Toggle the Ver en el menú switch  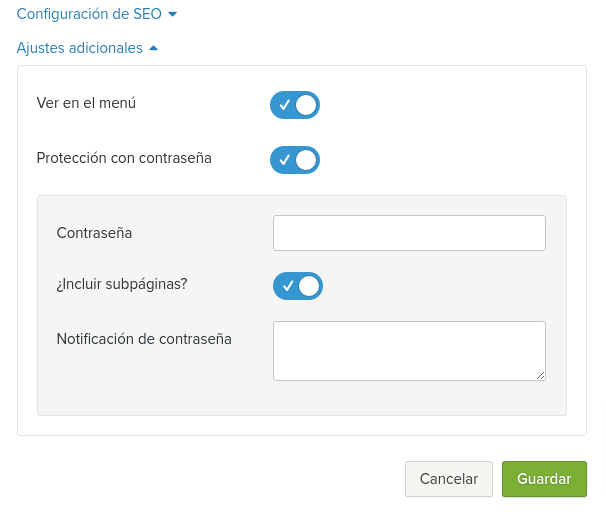(295, 105)
